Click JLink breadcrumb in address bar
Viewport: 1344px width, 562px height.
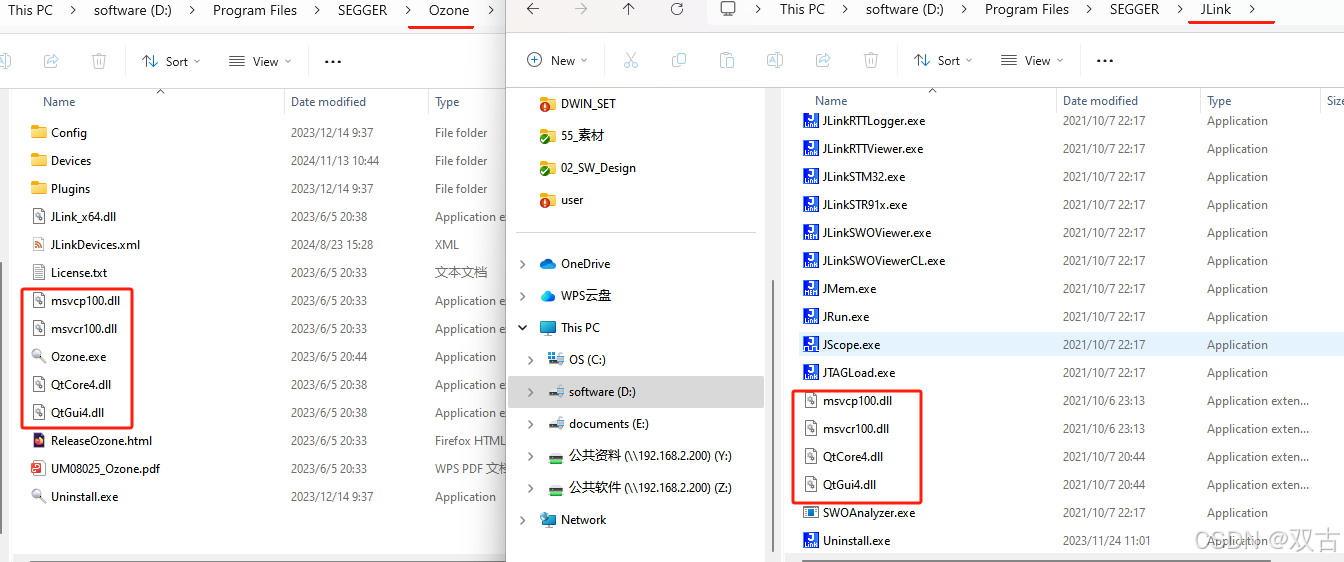pyautogui.click(x=1216, y=9)
